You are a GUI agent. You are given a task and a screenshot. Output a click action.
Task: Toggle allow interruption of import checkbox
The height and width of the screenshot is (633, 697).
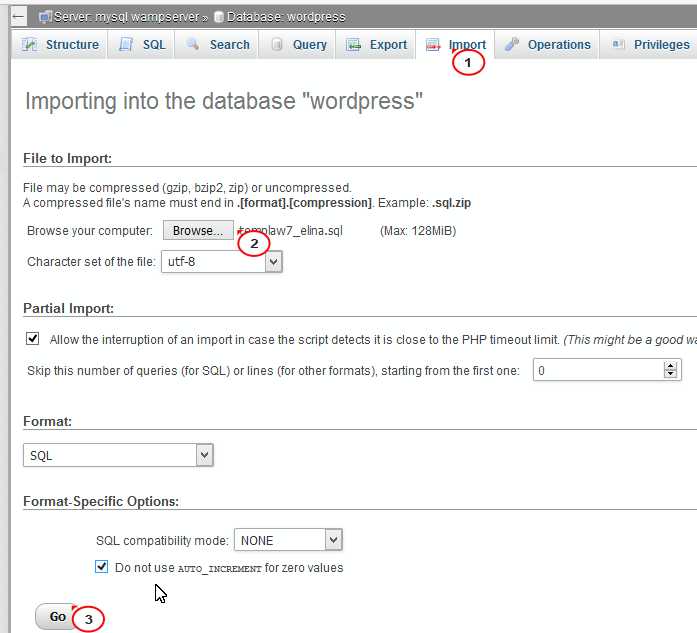pyautogui.click(x=32, y=339)
